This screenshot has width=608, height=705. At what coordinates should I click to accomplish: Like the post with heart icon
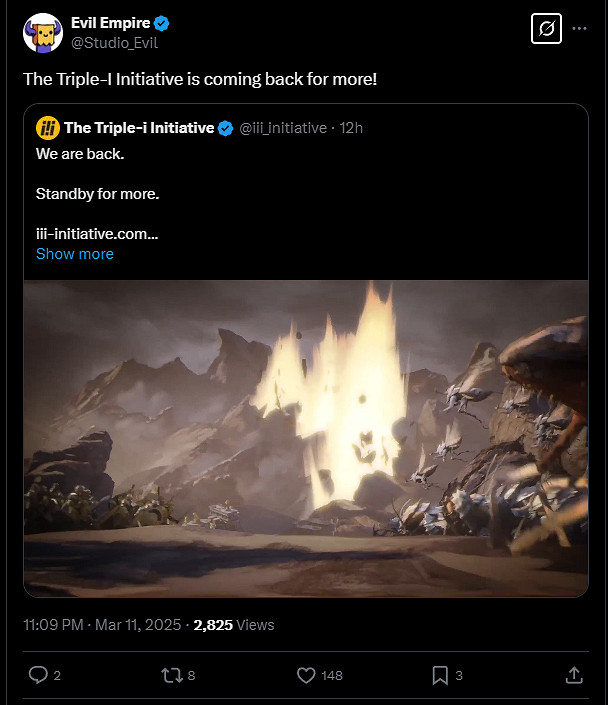tap(307, 675)
